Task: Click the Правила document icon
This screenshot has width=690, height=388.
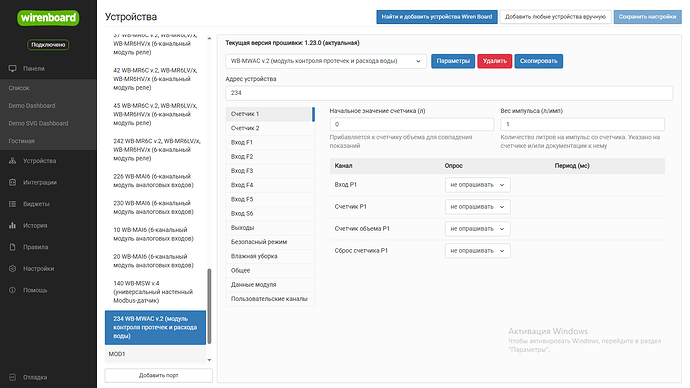Action: tap(12, 247)
